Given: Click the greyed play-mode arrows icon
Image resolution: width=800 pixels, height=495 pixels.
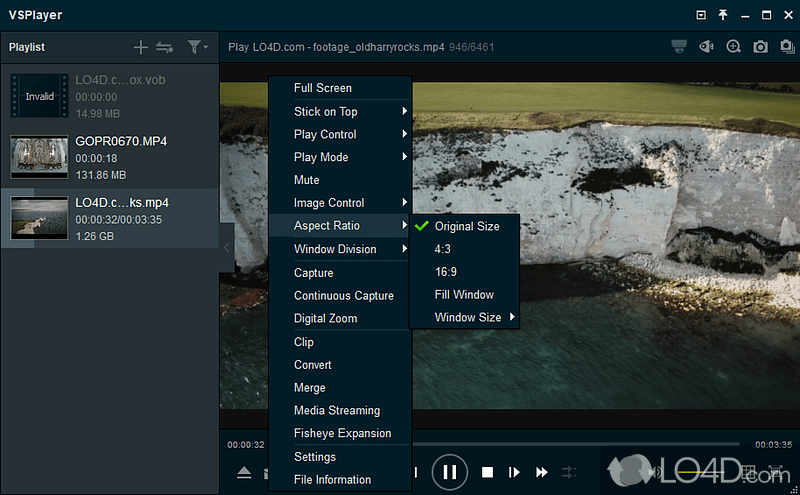Looking at the screenshot, I should [x=569, y=473].
